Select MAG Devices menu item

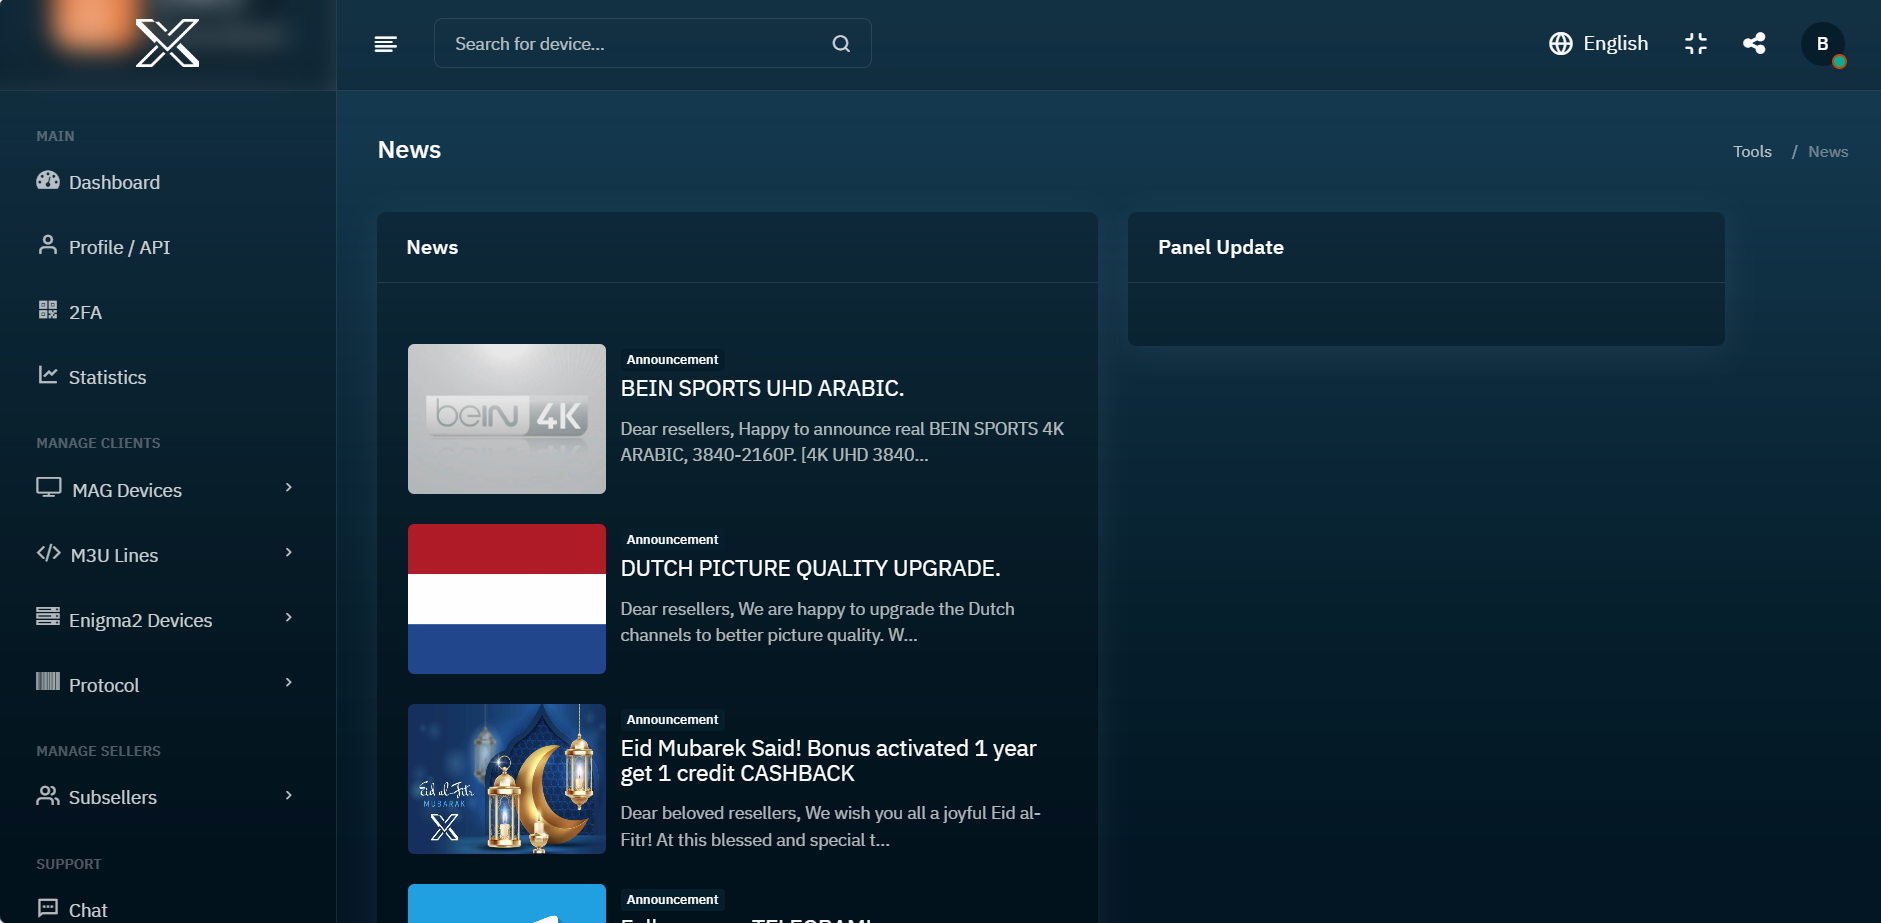click(x=127, y=490)
